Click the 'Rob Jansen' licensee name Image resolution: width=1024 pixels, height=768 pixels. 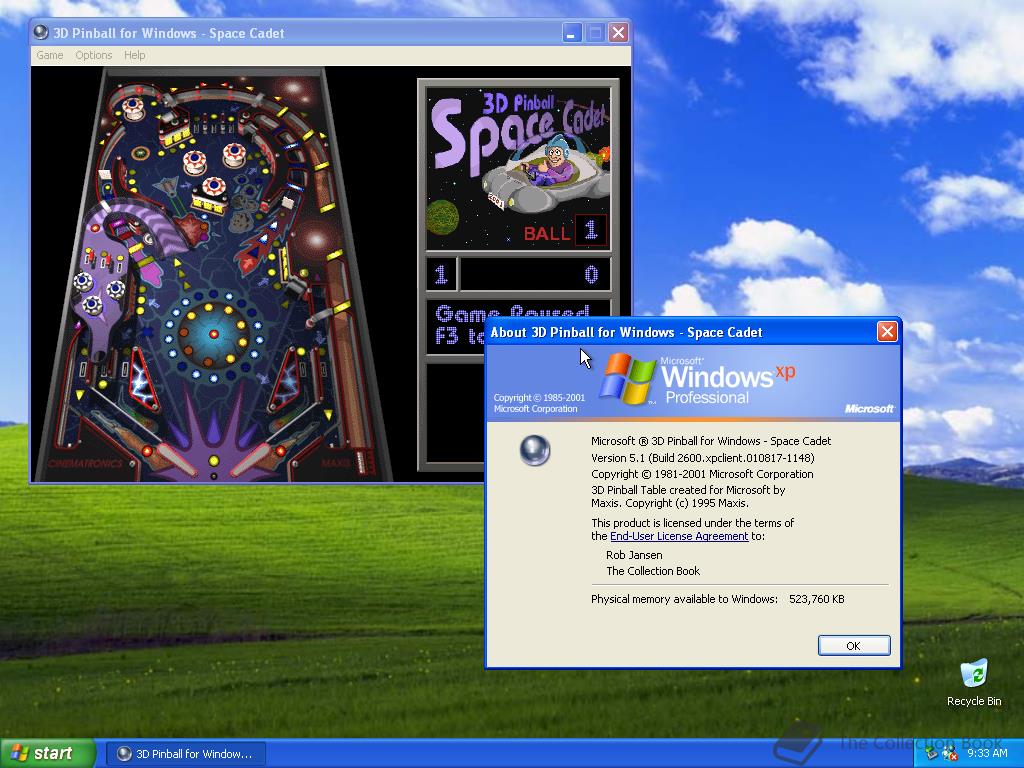pos(633,555)
